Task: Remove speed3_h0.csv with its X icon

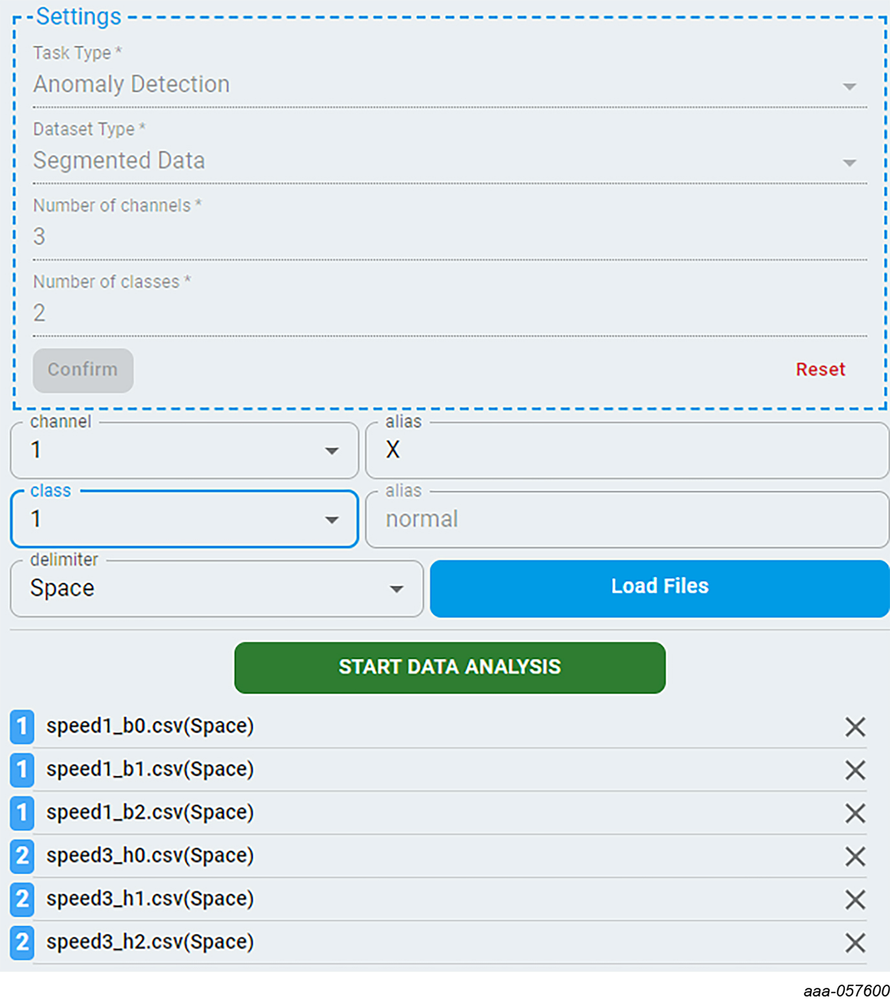Action: pos(855,856)
